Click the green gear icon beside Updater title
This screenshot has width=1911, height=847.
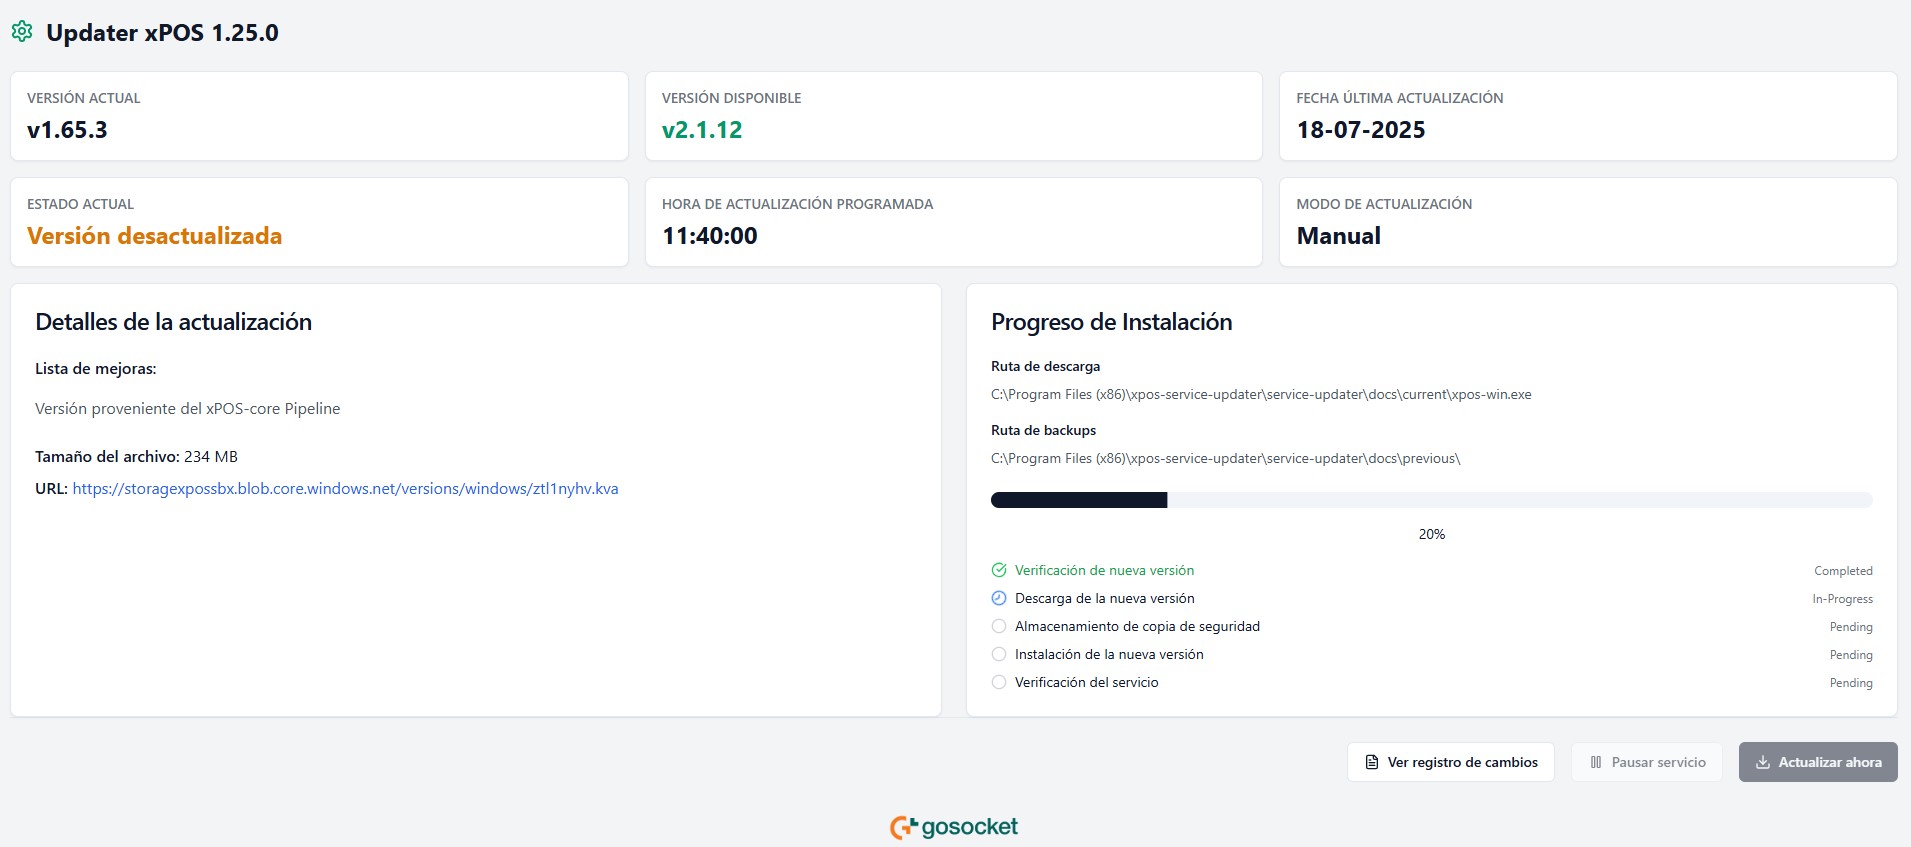click(22, 32)
